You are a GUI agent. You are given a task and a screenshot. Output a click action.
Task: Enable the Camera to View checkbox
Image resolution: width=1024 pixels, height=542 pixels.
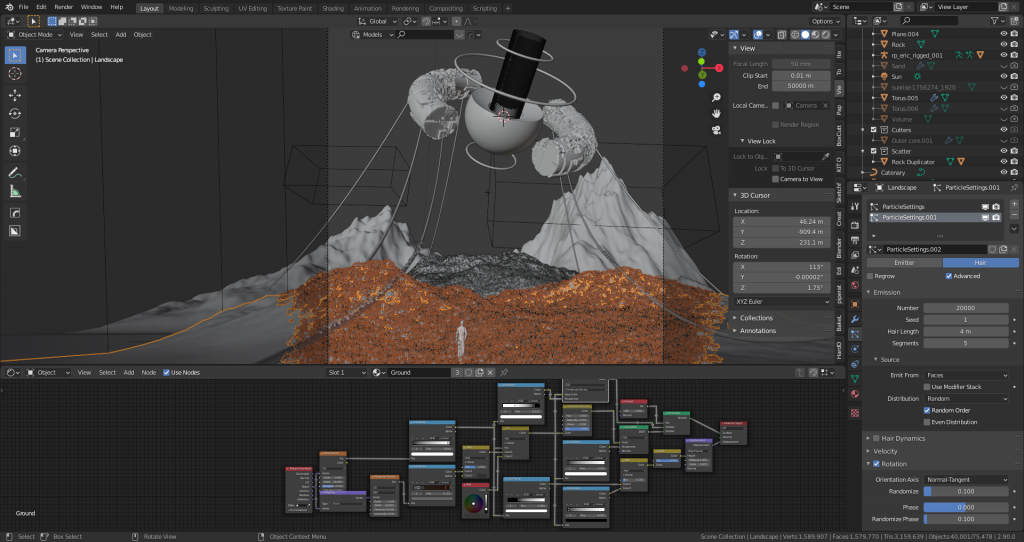click(x=776, y=179)
